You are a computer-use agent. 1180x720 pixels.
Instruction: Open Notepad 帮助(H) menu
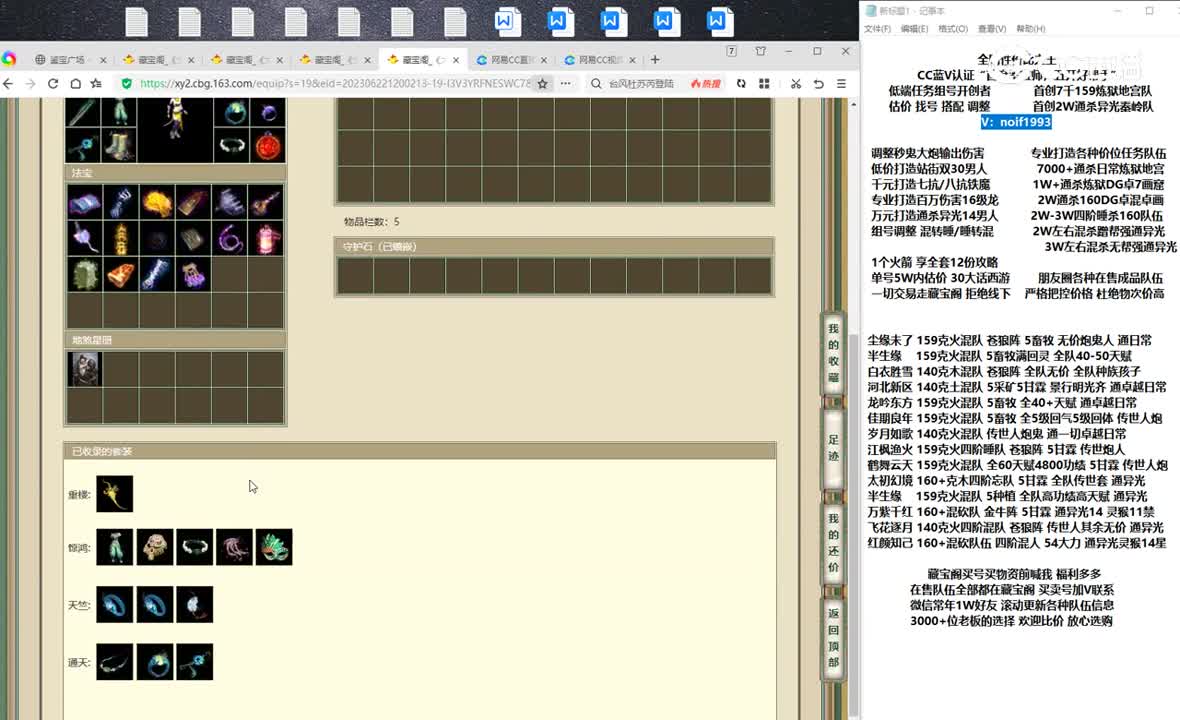coord(1031,29)
